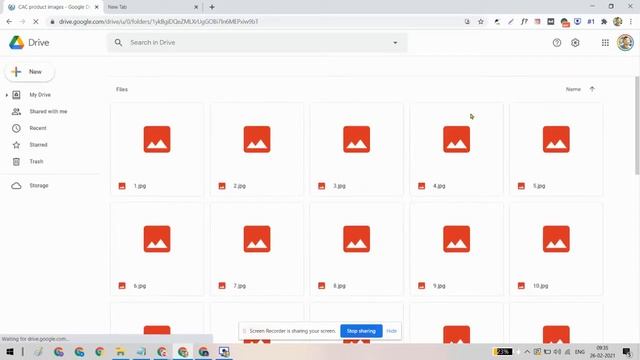Expand search options dropdown arrow

[395, 42]
